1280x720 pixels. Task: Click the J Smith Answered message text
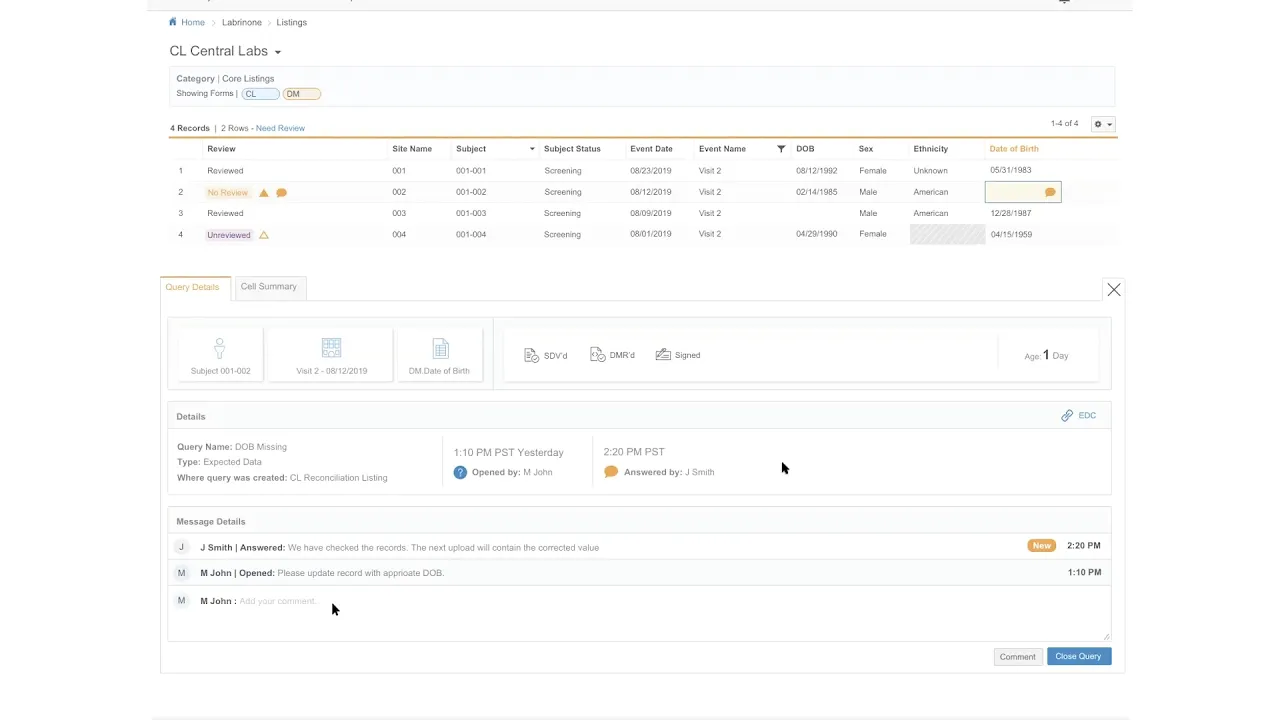[x=399, y=548]
